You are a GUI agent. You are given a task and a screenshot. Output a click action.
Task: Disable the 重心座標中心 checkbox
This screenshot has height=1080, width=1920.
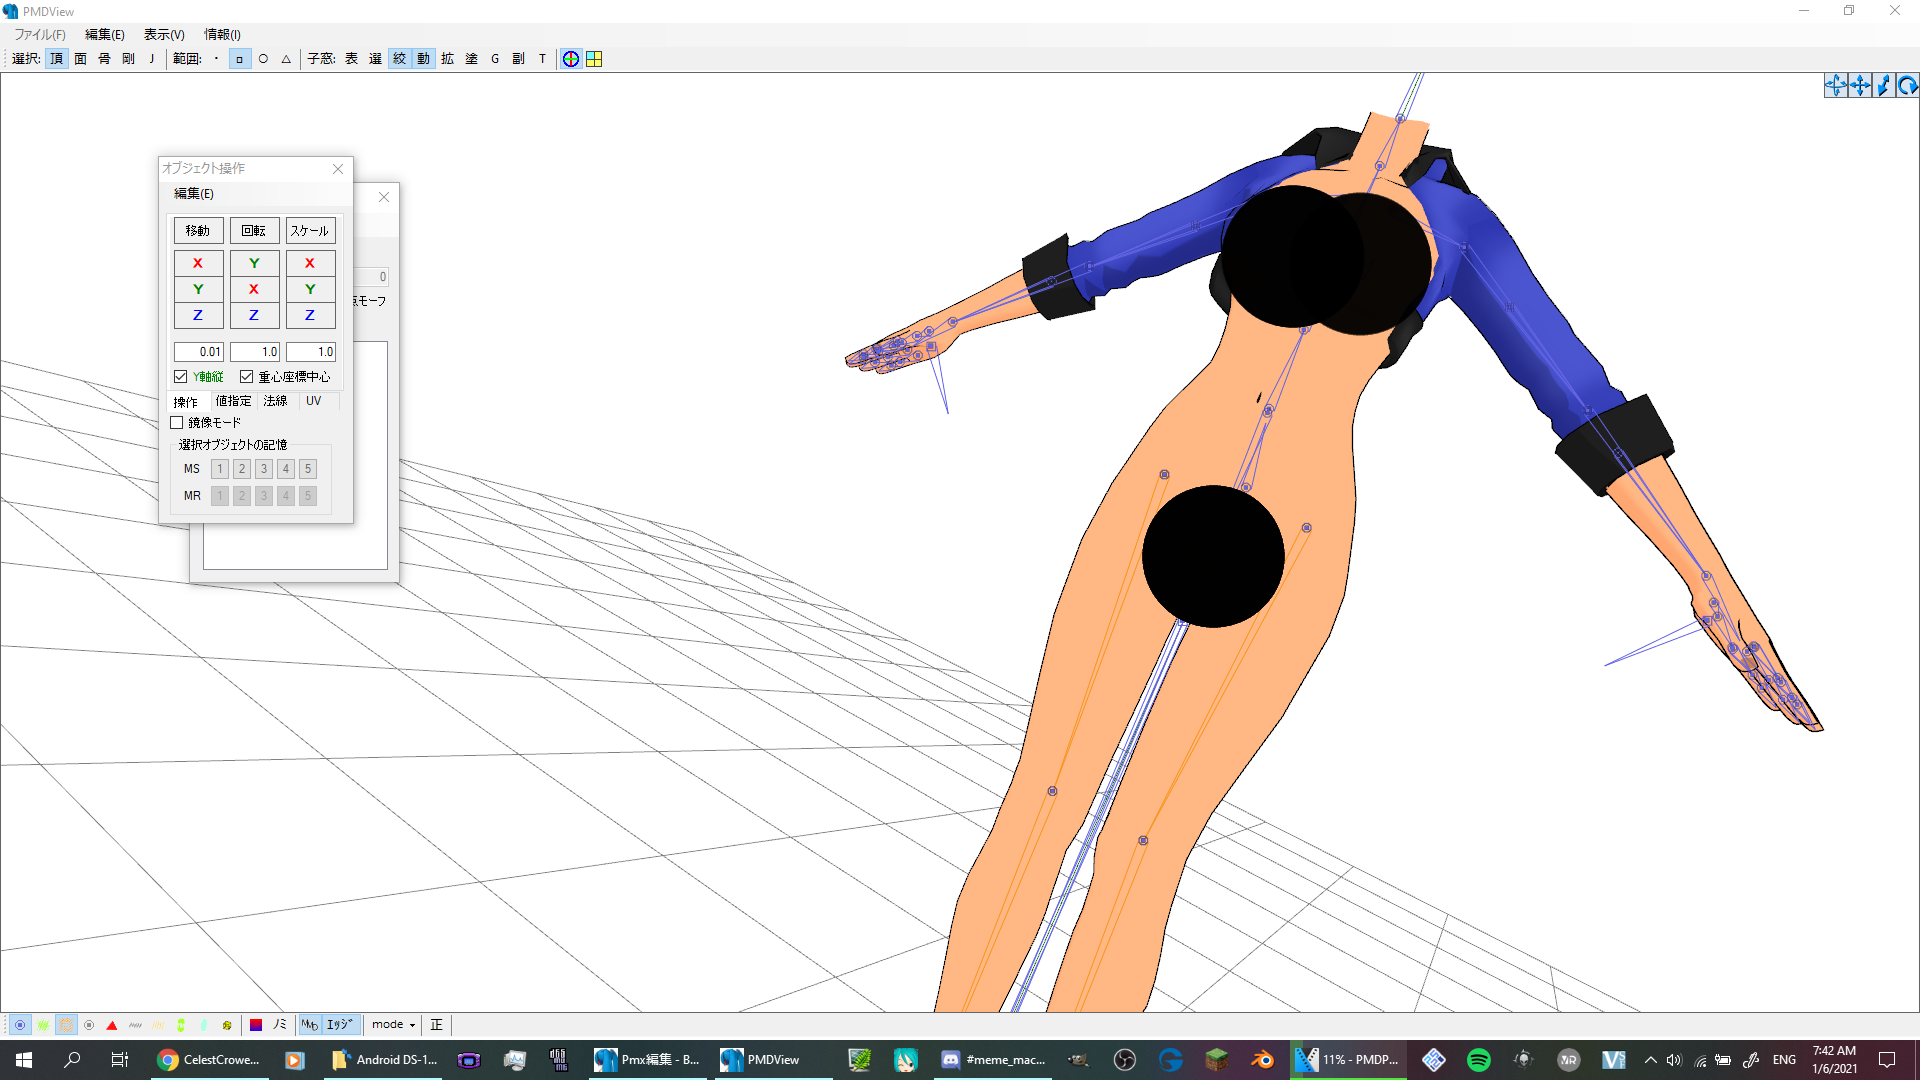coord(246,377)
